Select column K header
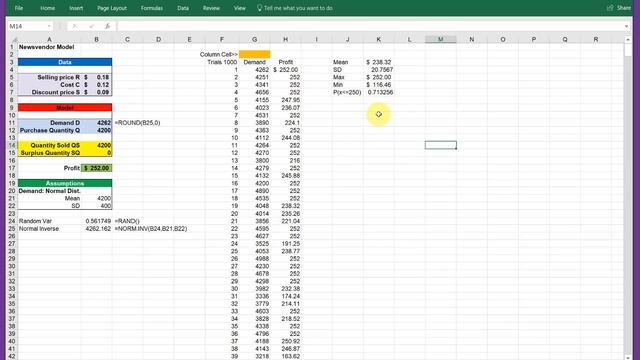The width and height of the screenshot is (640, 360). pos(379,40)
